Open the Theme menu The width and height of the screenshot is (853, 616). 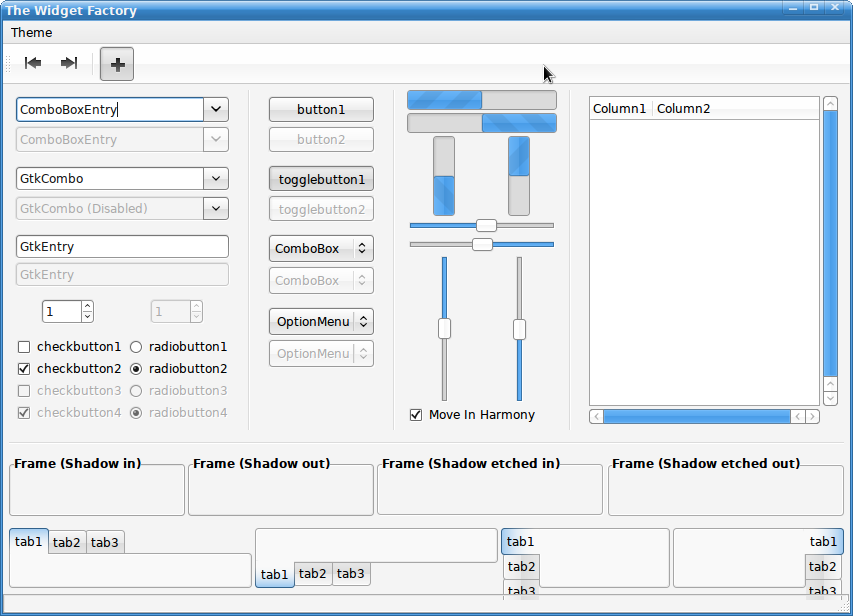tap(32, 33)
